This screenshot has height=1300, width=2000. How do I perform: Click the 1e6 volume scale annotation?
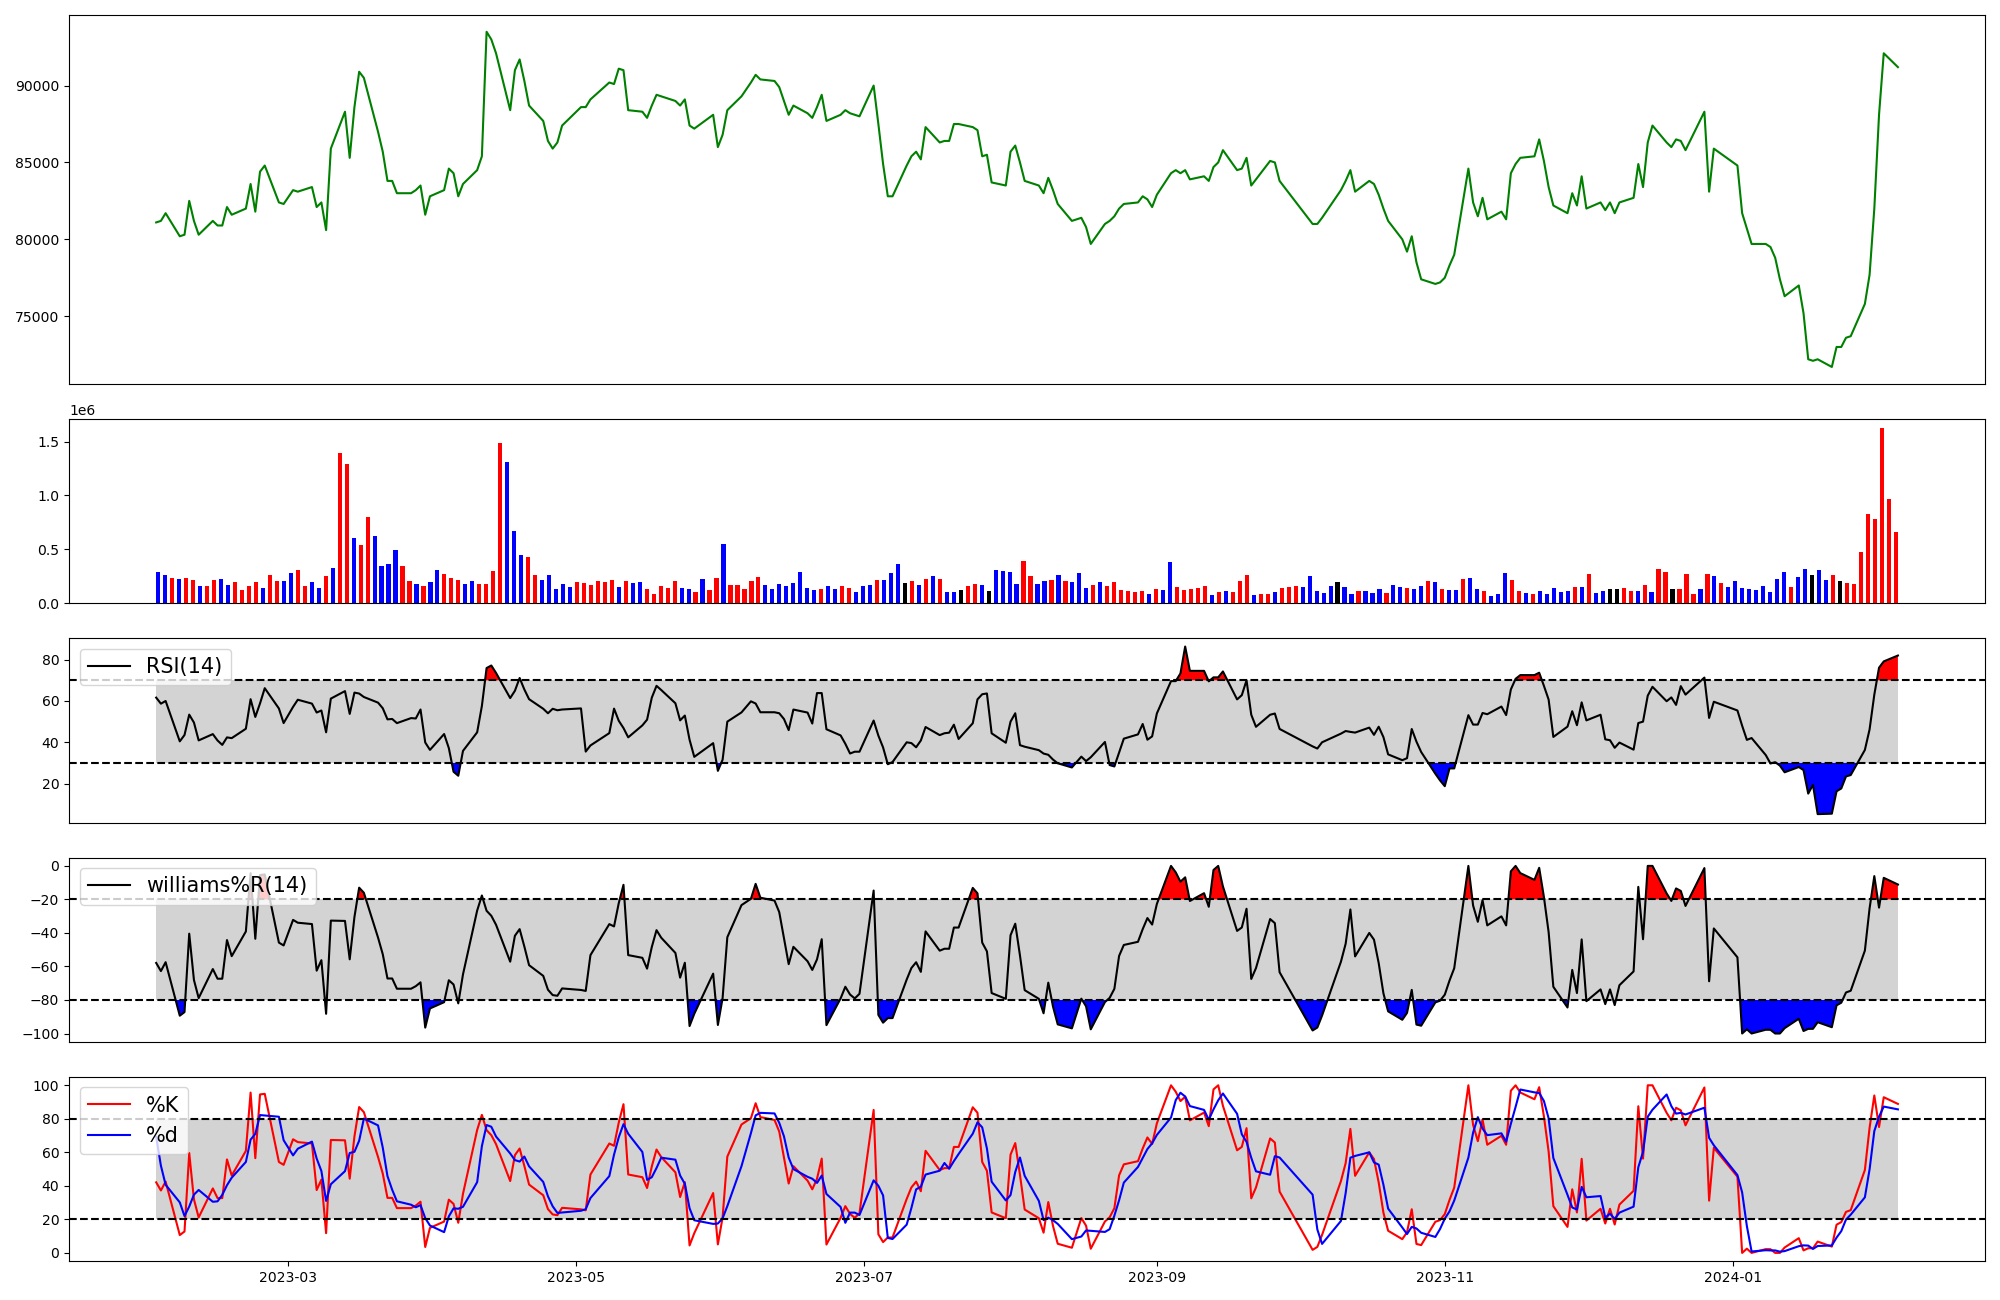82,411
